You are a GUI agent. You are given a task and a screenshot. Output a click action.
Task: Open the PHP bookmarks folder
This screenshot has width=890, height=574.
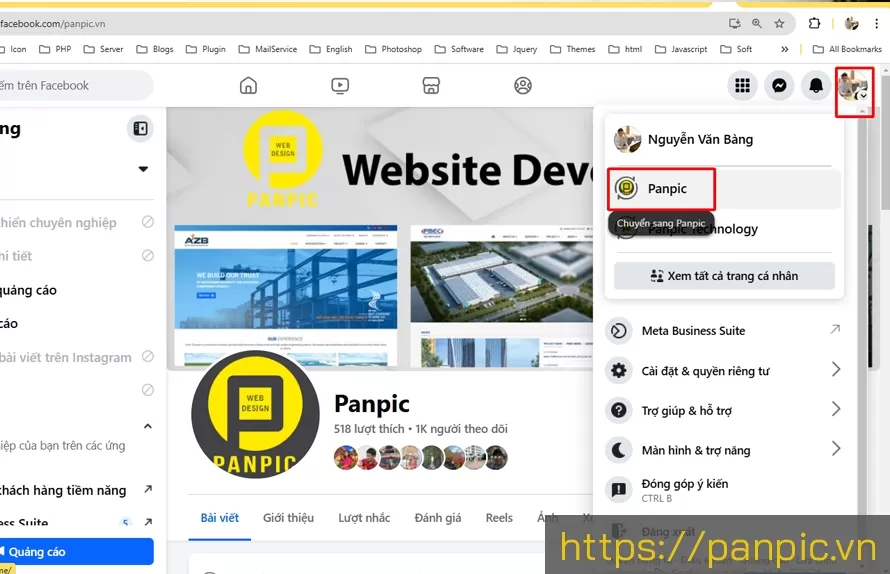click(x=55, y=49)
